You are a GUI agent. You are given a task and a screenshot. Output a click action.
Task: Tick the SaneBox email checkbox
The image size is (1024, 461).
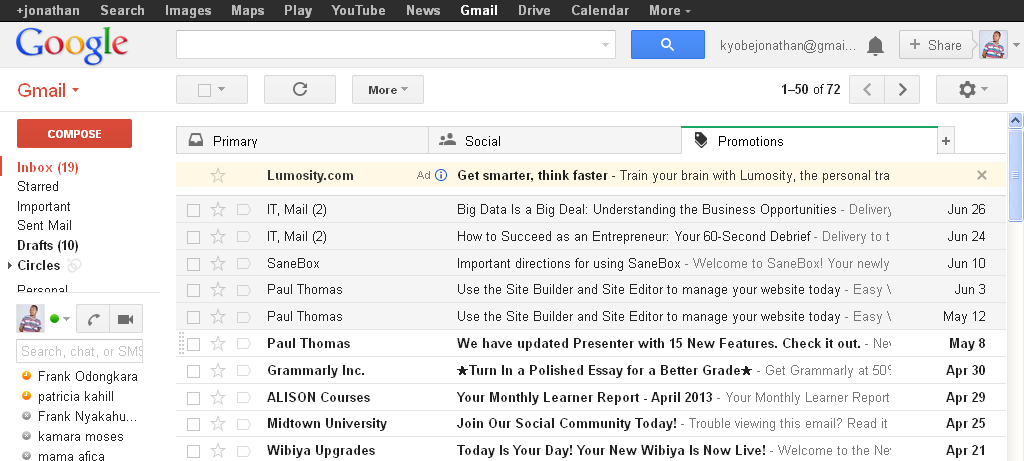193,264
